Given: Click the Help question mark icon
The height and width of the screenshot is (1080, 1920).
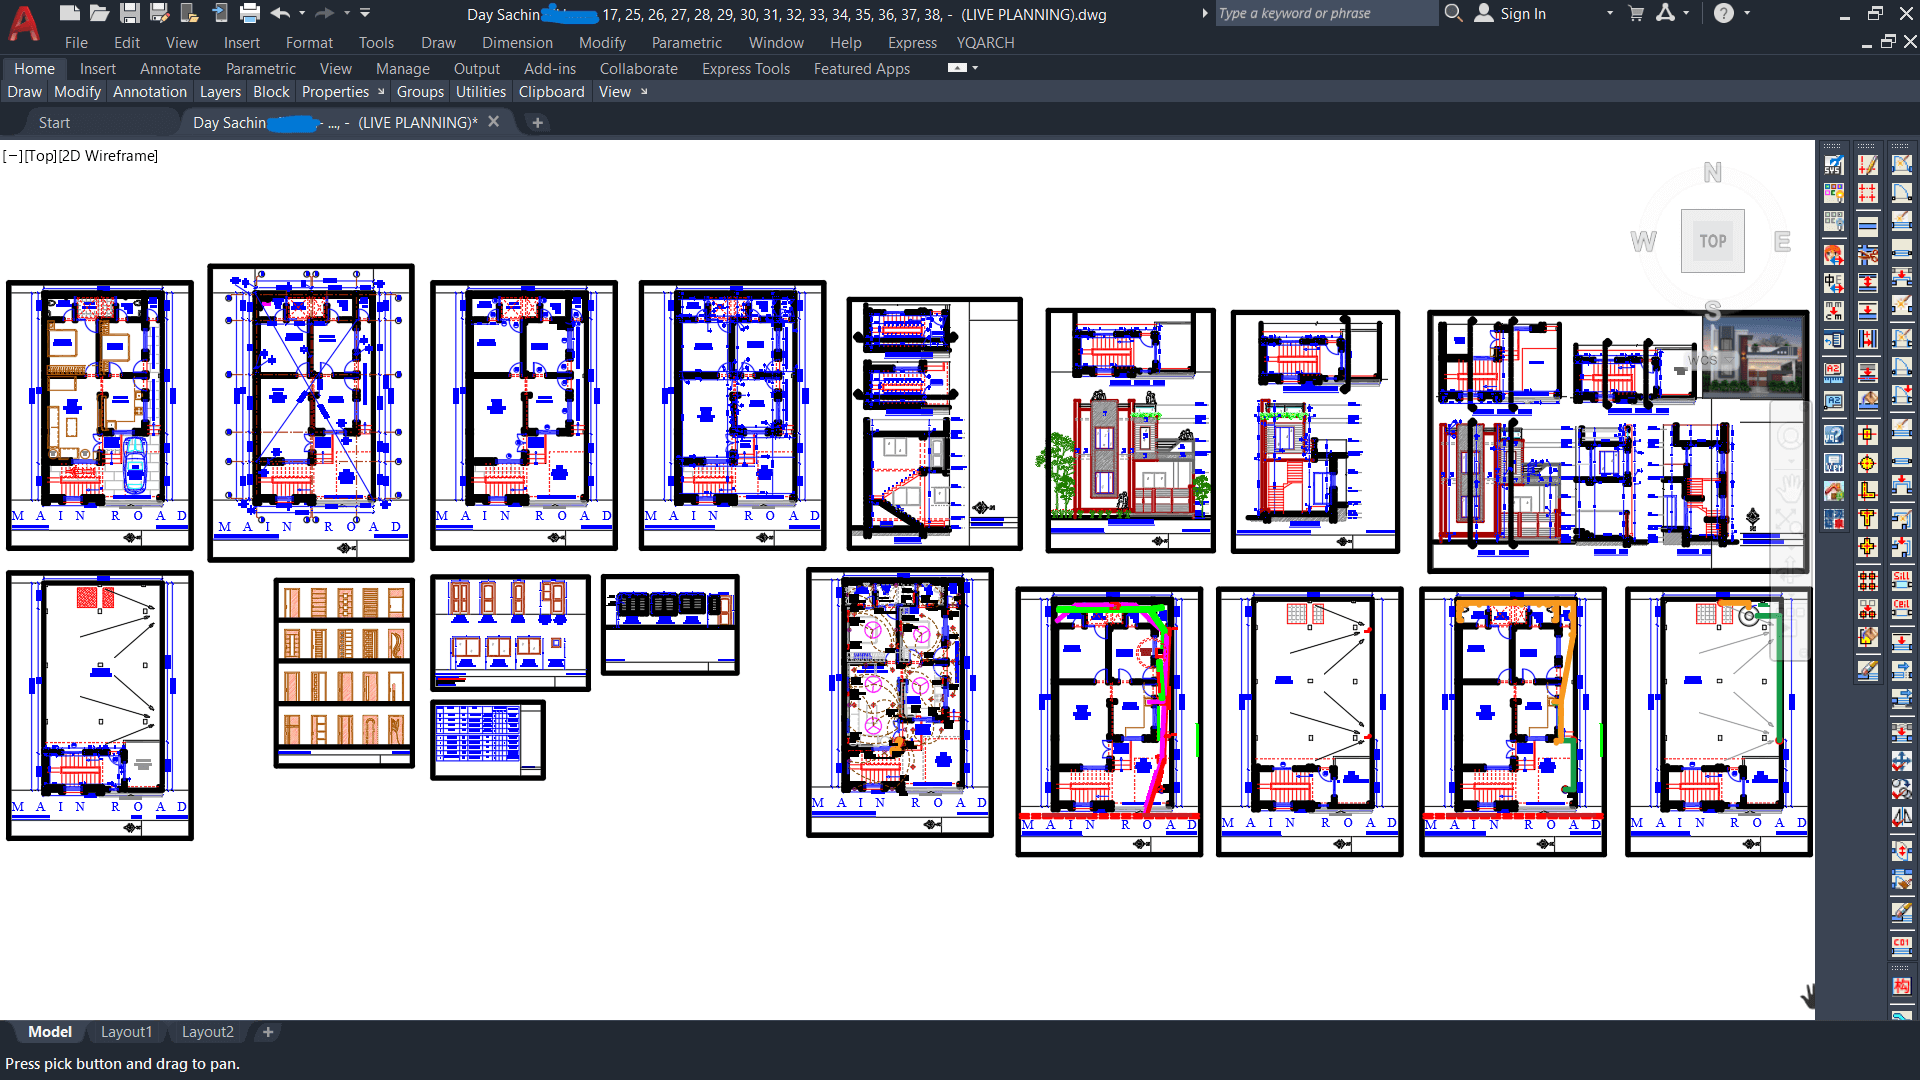Looking at the screenshot, I should 1724,13.
